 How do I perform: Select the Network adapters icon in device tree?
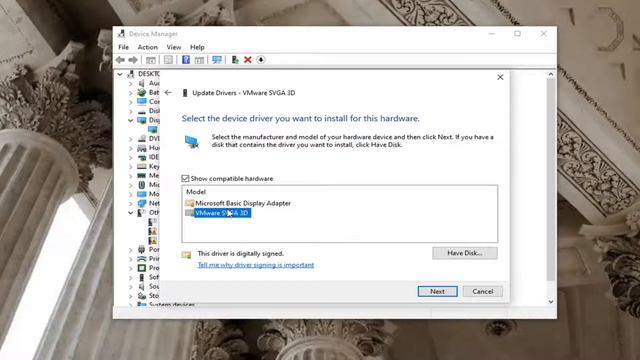click(x=142, y=203)
